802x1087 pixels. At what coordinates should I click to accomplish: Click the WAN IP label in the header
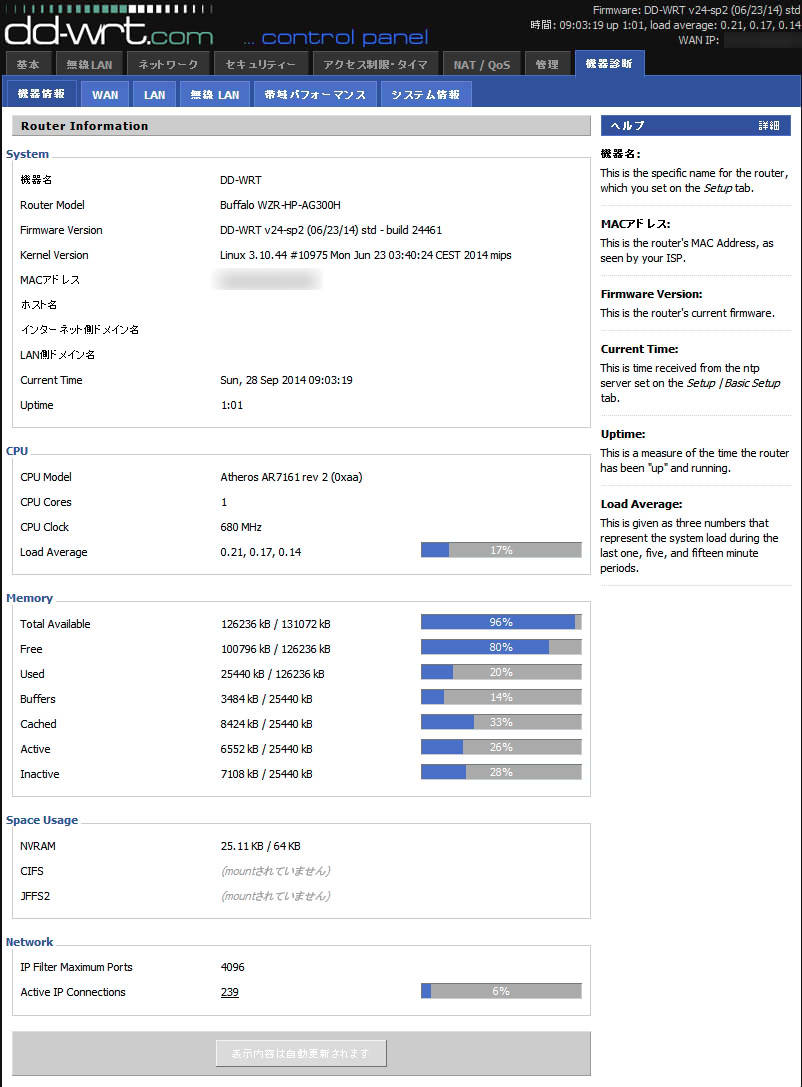tap(698, 40)
